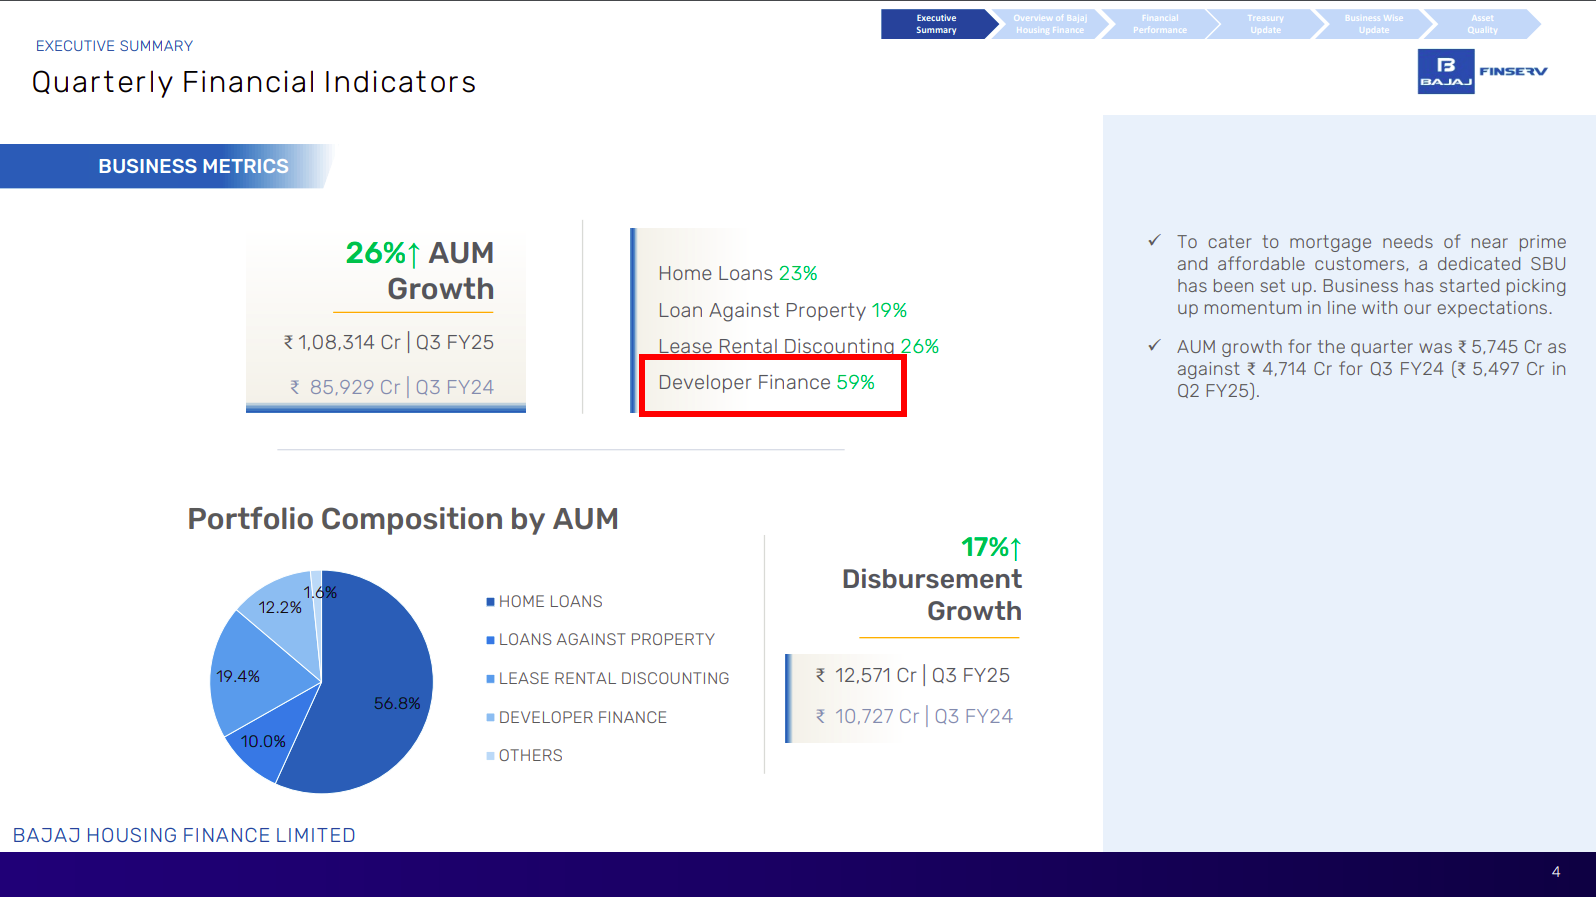Click the 'BAJAJ HOUSING FINANCE LIMITED' footer text
Image resolution: width=1596 pixels, height=897 pixels.
[x=184, y=835]
